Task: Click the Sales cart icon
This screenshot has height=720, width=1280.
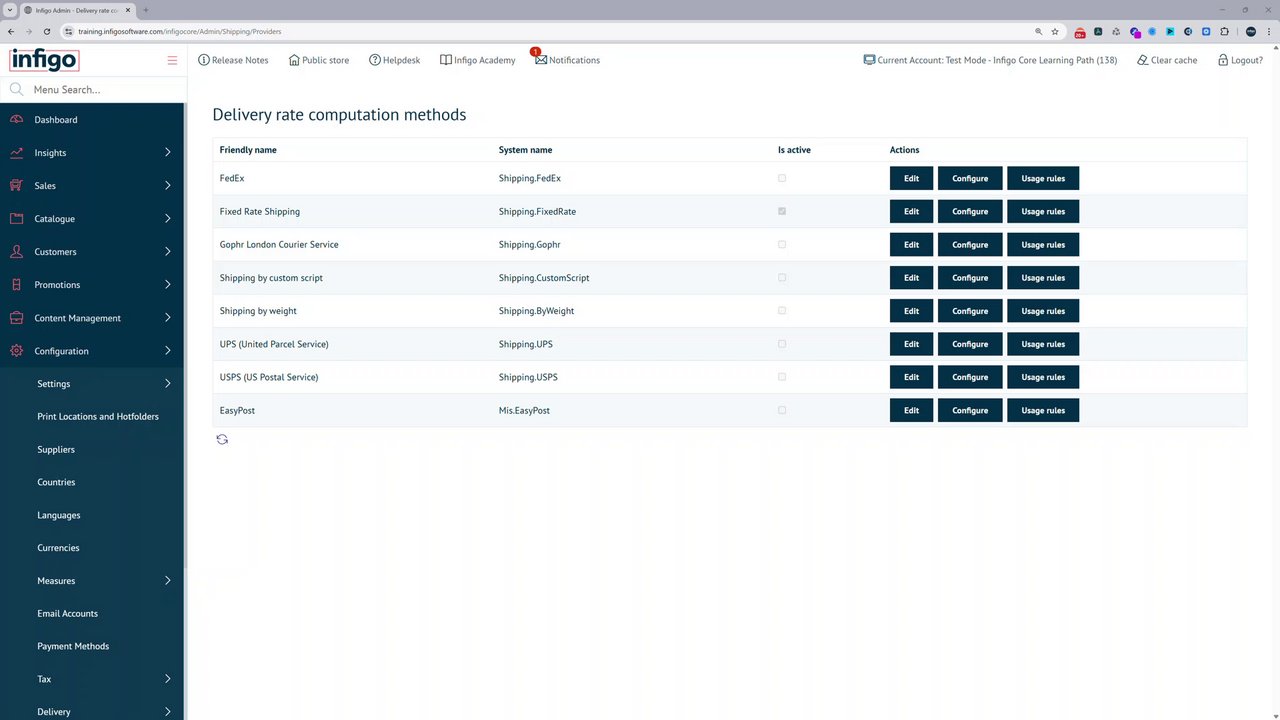Action: click(x=16, y=186)
